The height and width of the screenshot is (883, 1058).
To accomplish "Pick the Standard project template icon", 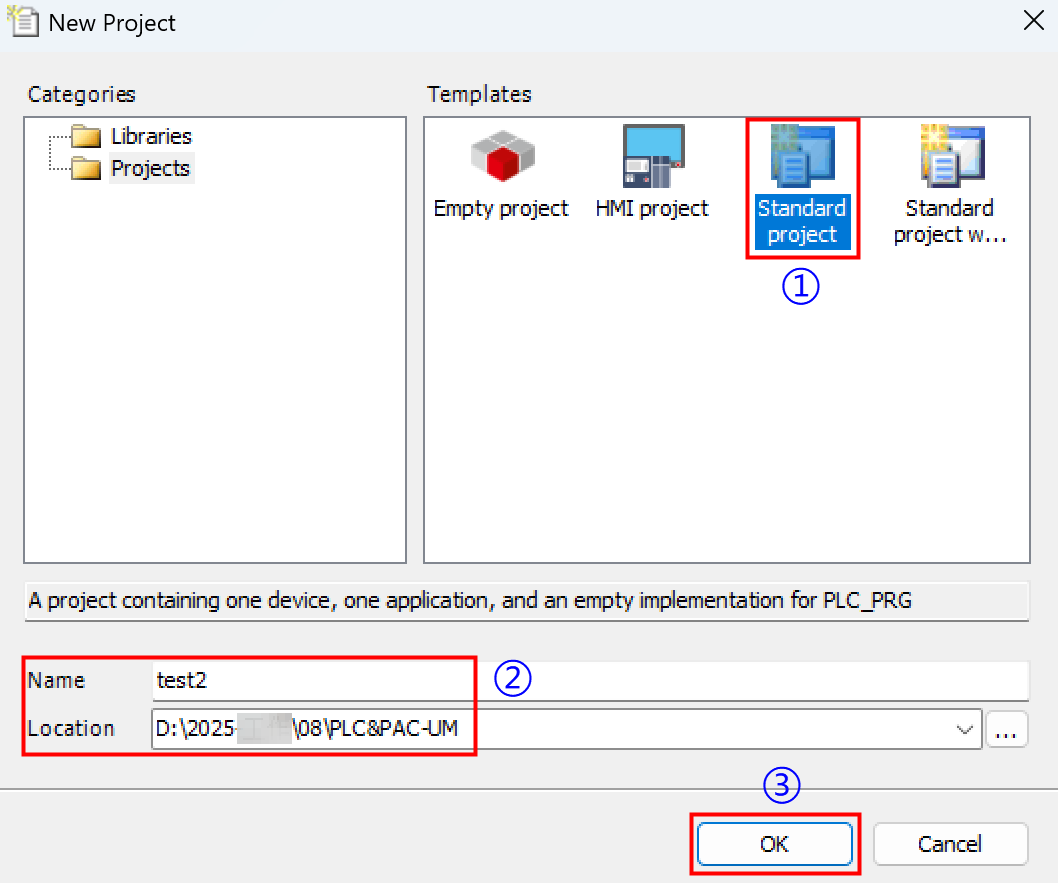I will click(801, 157).
